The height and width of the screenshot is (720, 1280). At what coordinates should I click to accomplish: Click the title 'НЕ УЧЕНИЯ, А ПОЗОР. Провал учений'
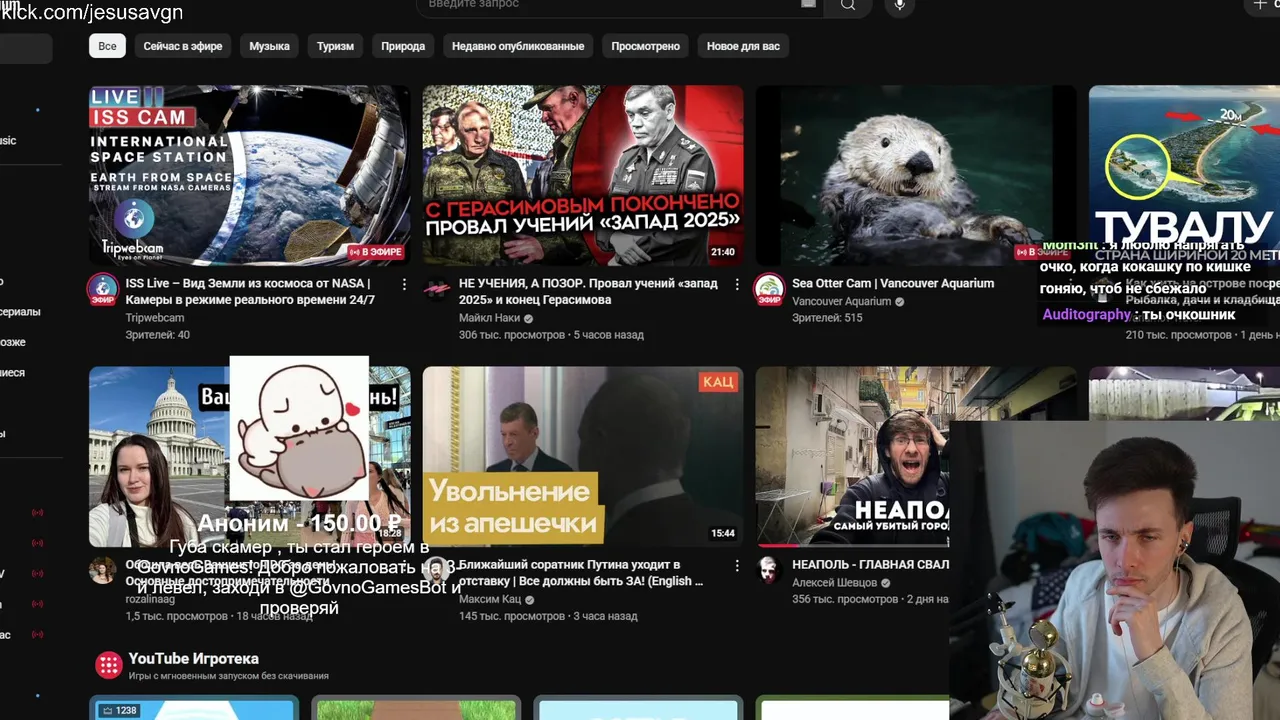pyautogui.click(x=588, y=291)
